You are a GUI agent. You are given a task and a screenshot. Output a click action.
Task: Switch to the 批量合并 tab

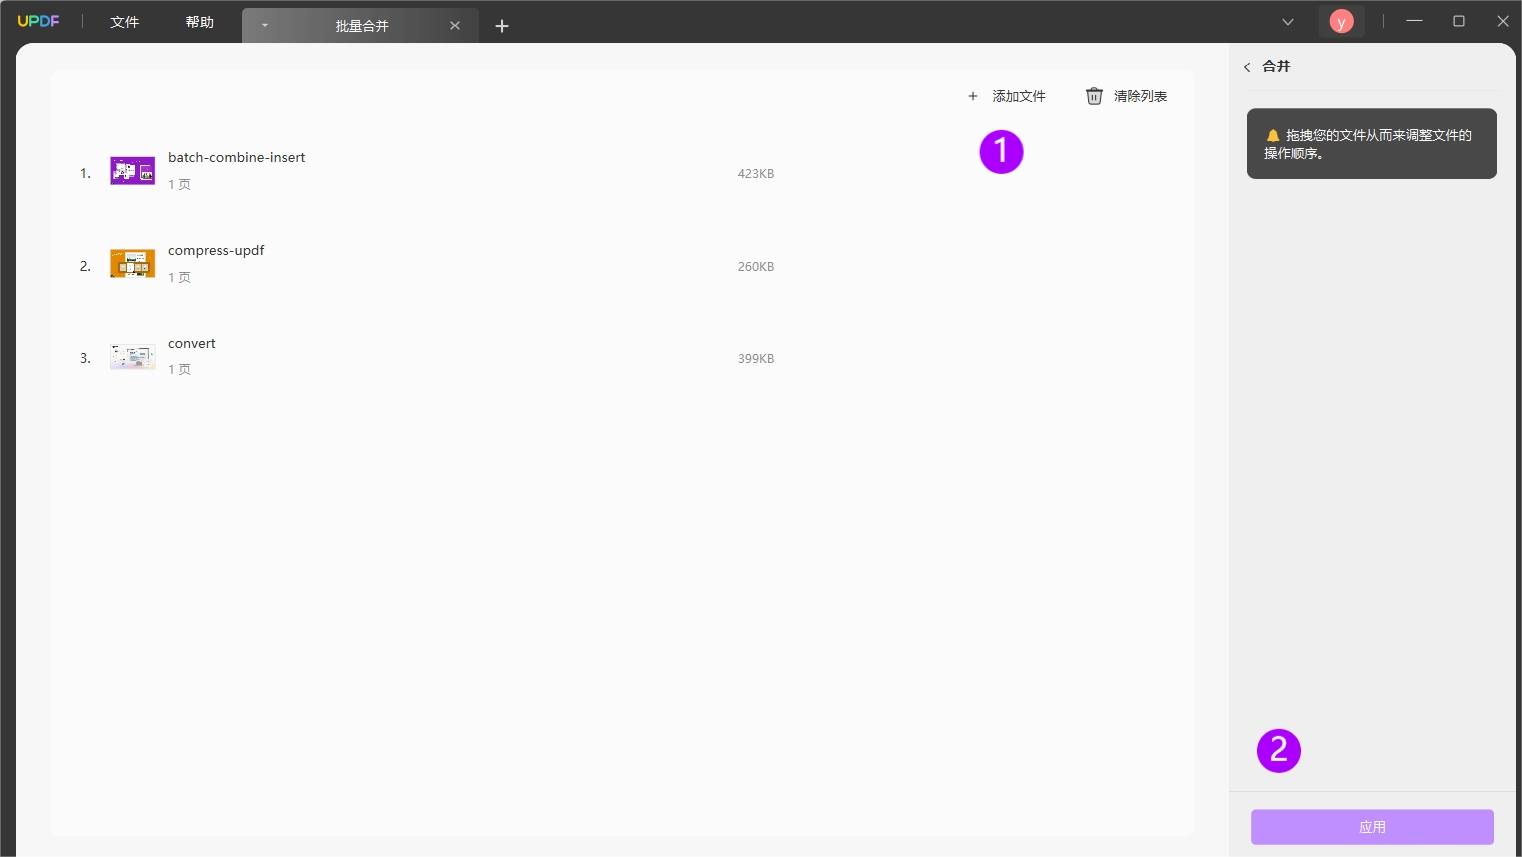361,26
